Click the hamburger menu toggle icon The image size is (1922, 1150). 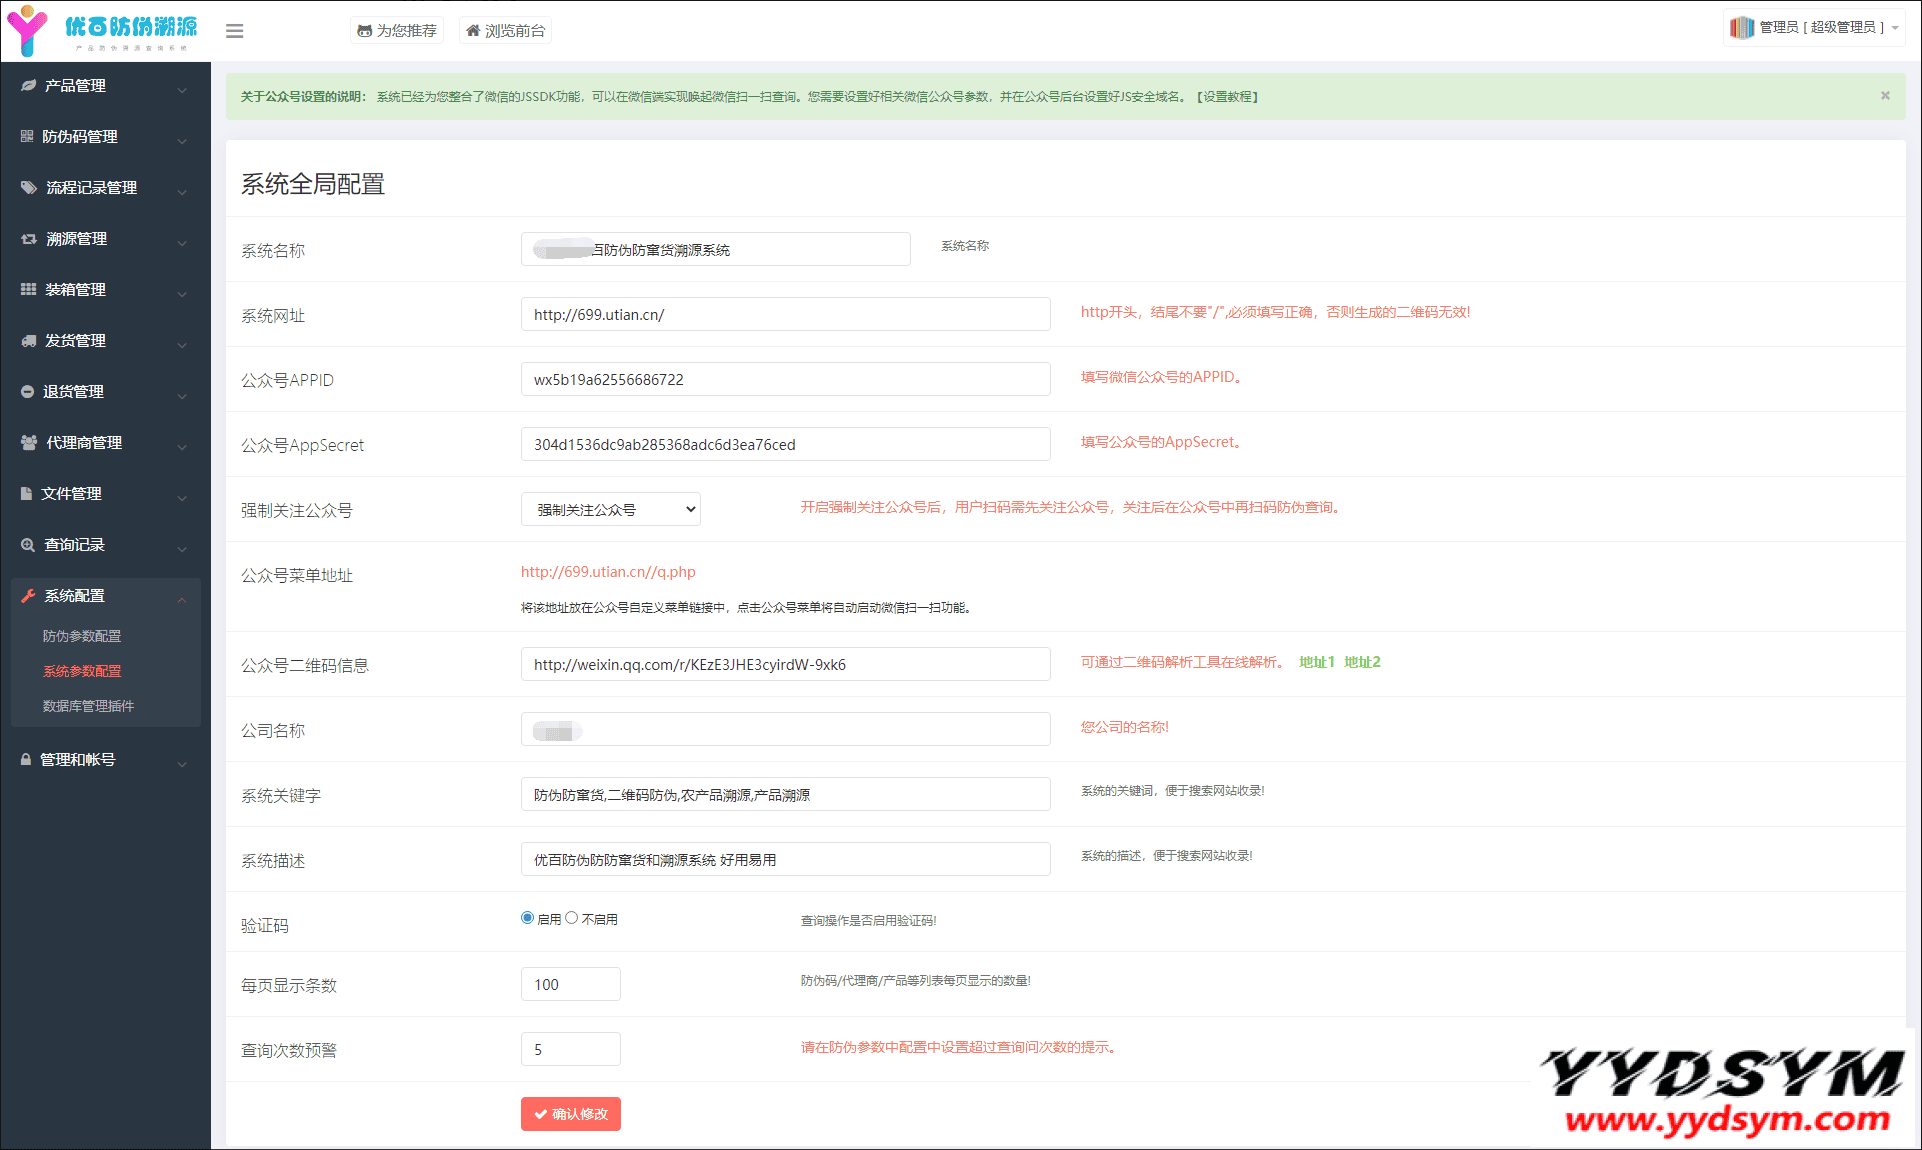tap(235, 31)
